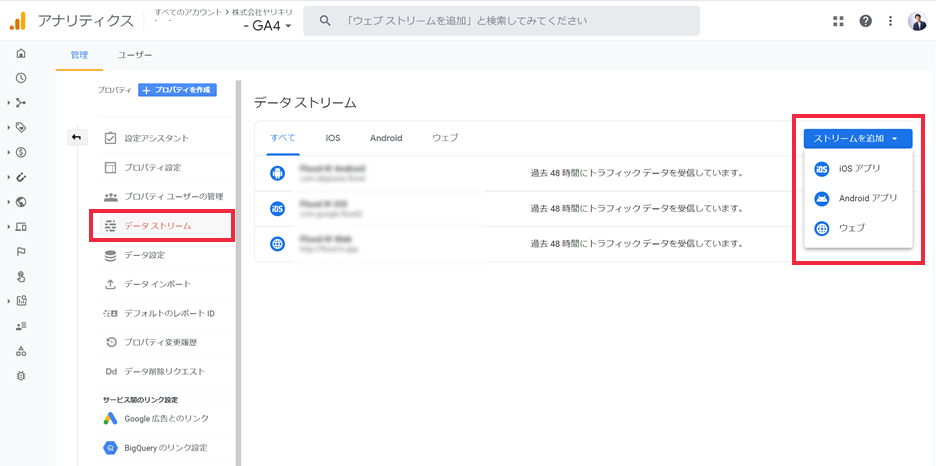Click the back arrow button in admin panel
This screenshot has width=936, height=466.
click(78, 137)
